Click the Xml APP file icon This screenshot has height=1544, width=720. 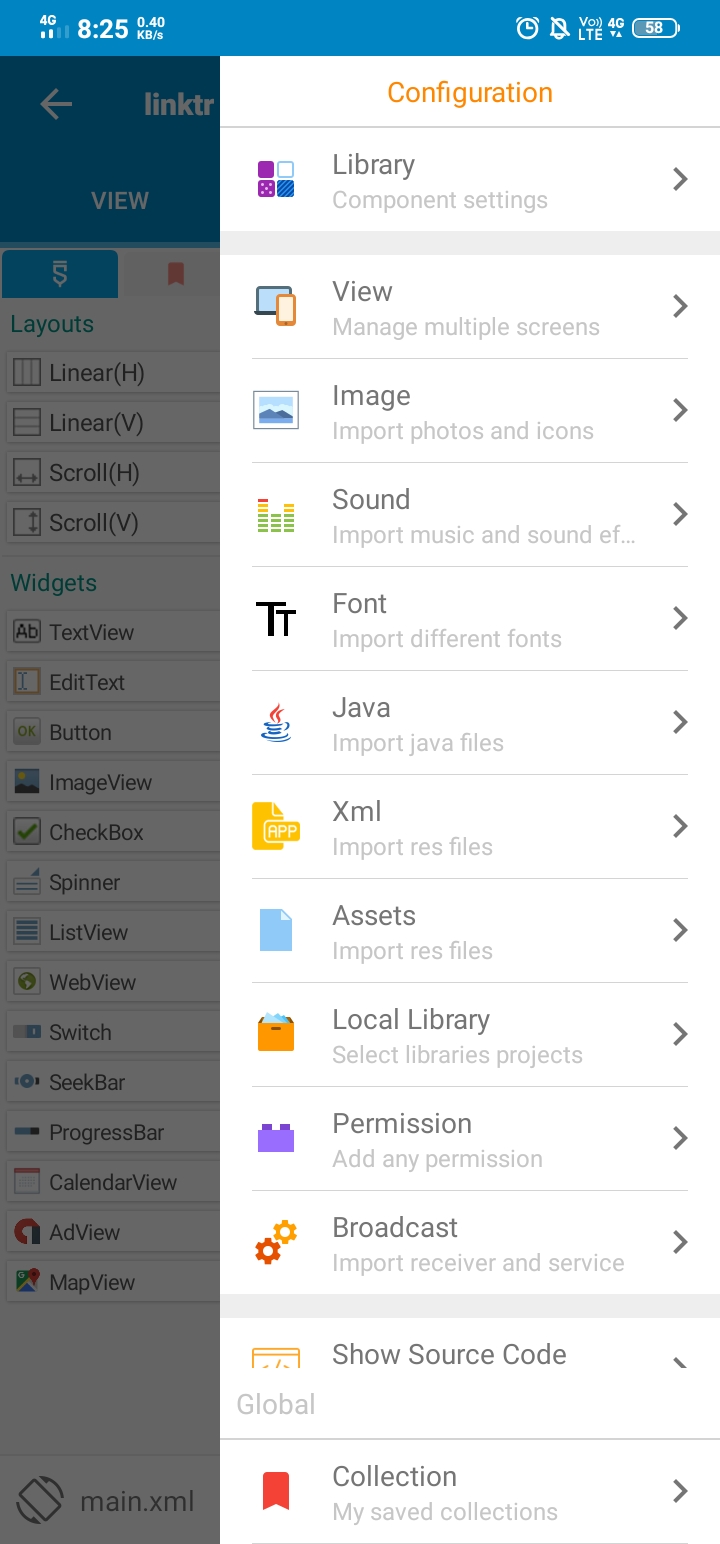coord(276,826)
